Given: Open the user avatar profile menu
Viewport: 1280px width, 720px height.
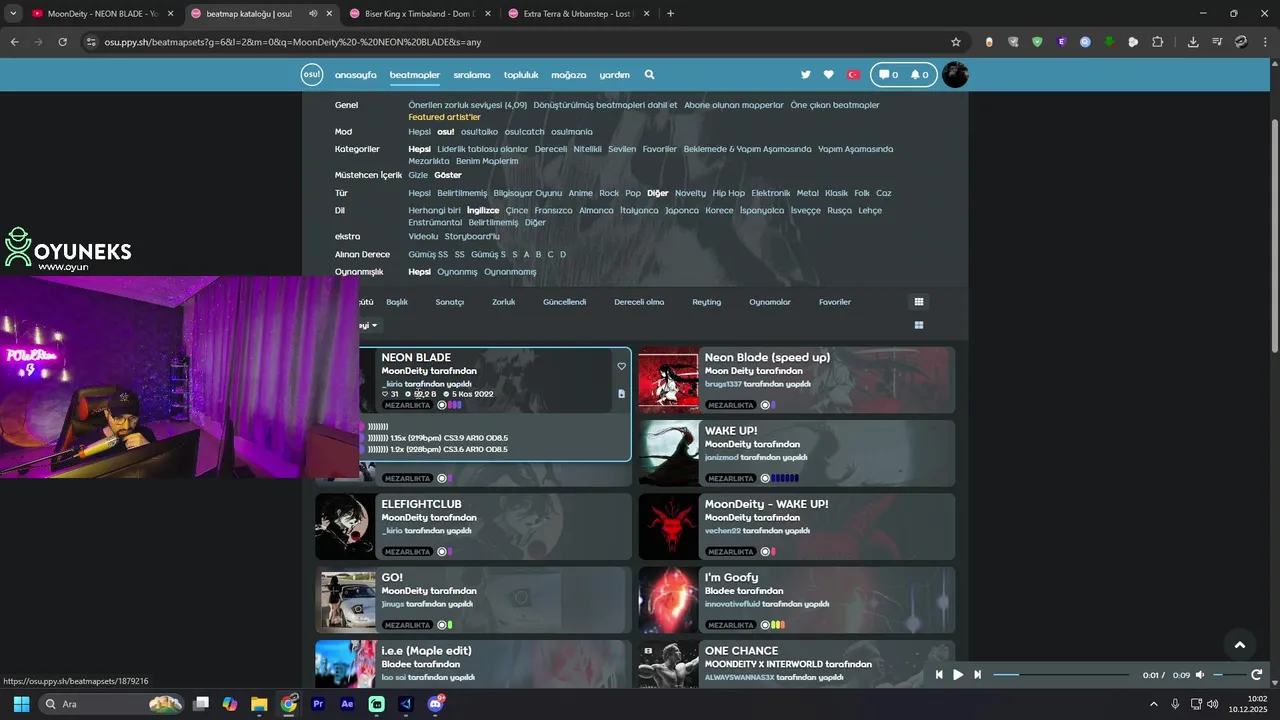Looking at the screenshot, I should [x=955, y=75].
